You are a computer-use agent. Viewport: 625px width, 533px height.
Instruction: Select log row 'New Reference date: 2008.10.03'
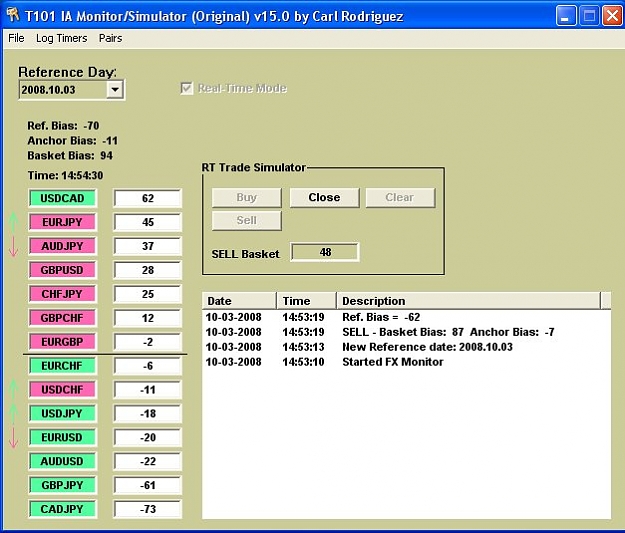pyautogui.click(x=406, y=347)
